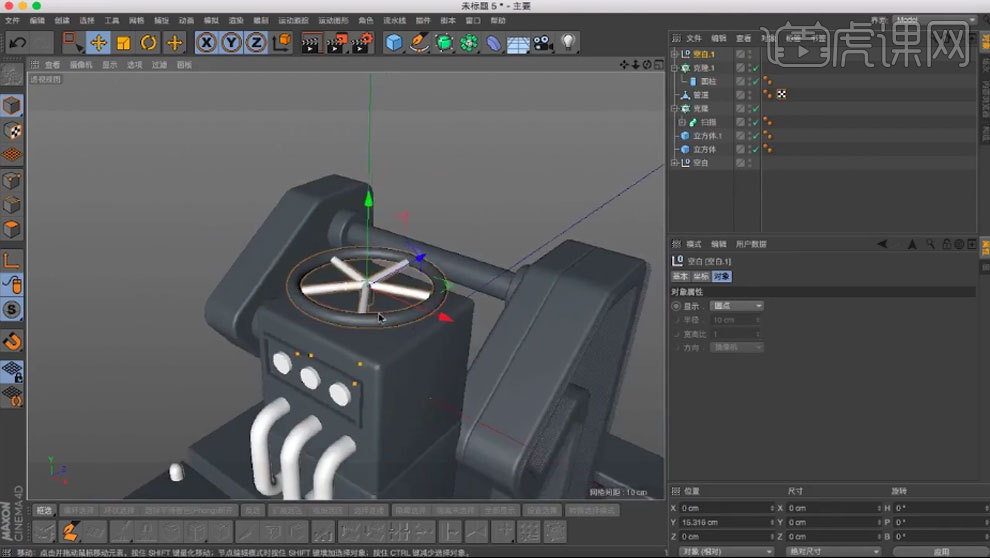
Task: Open the 显示 display type dropdown
Action: point(737,305)
